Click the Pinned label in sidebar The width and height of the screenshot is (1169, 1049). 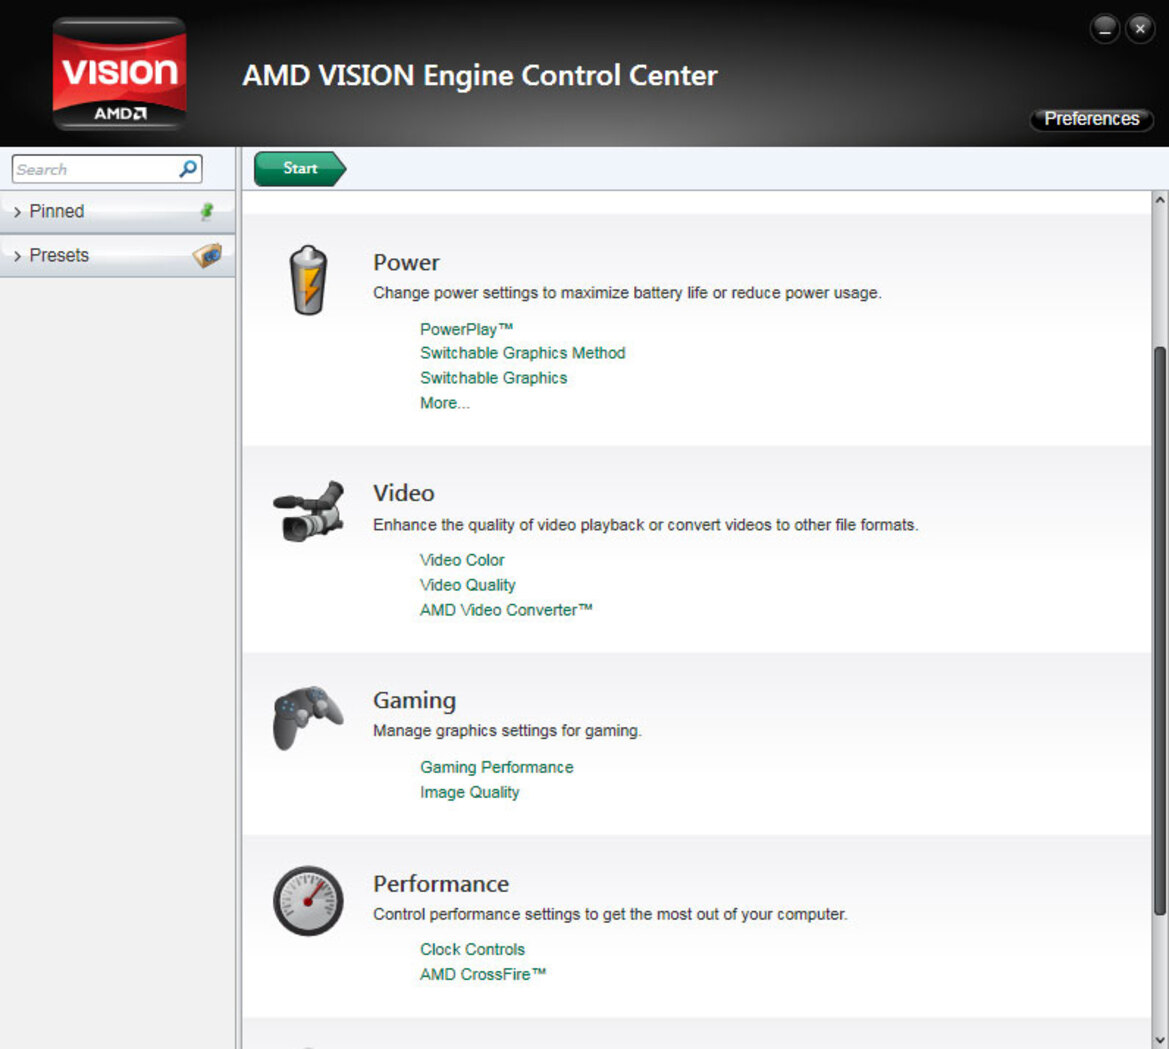[x=57, y=212]
